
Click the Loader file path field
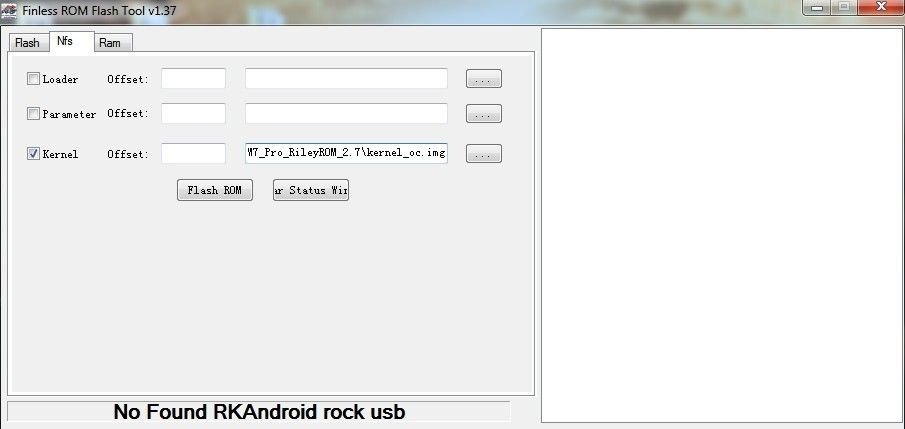[346, 79]
